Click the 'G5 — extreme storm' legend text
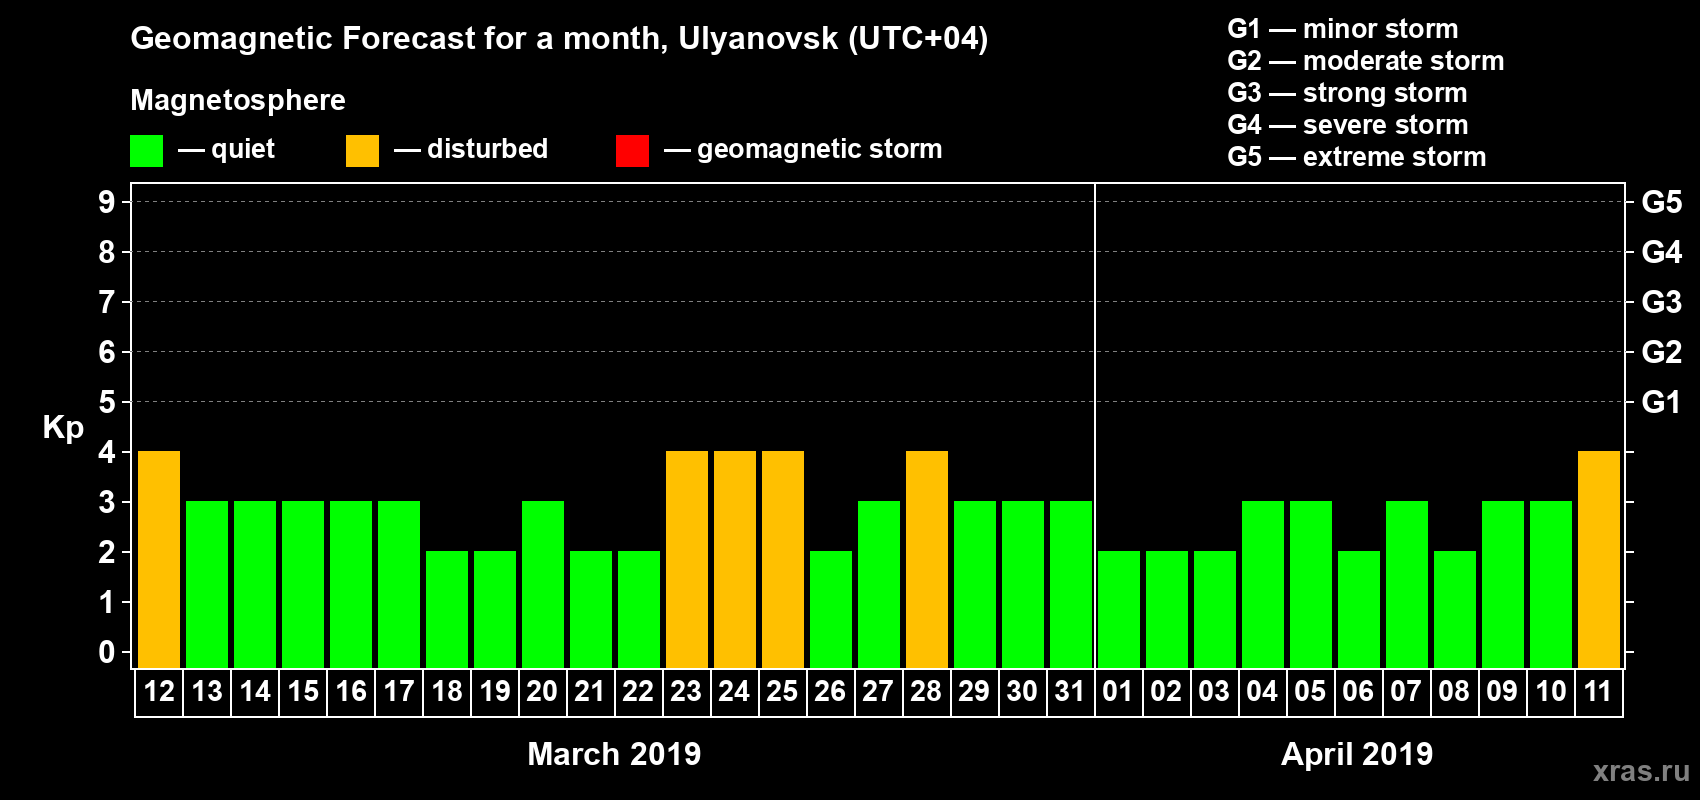Viewport: 1700px width, 800px height. pos(1357,157)
